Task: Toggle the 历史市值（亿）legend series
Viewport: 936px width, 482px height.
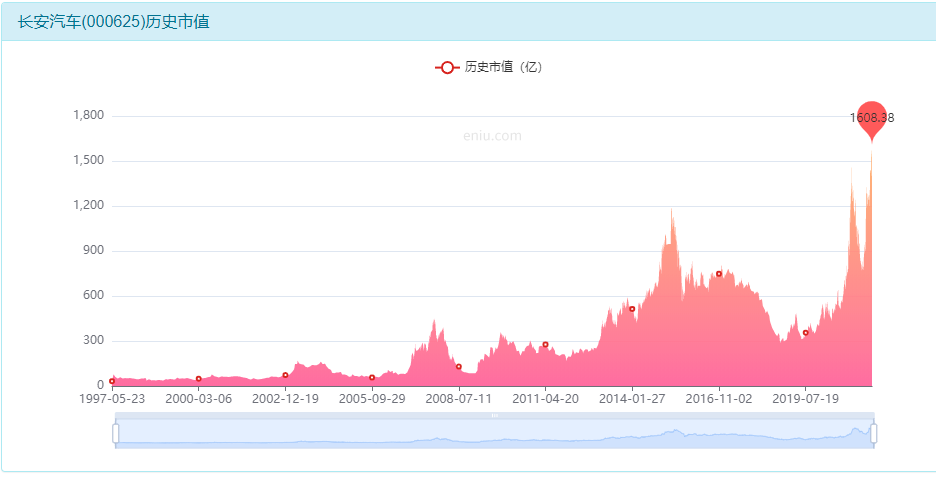Action: (x=488, y=67)
